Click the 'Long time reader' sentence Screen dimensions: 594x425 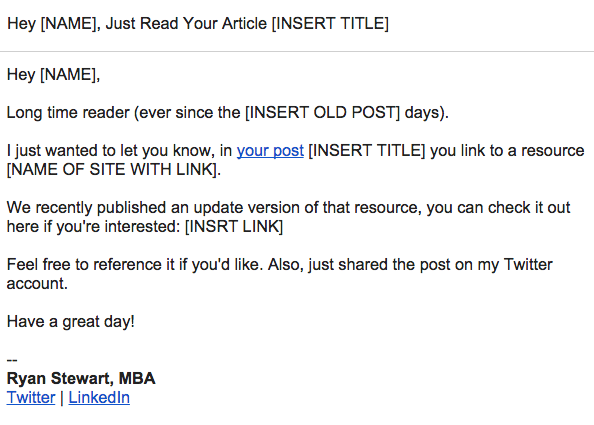coord(228,112)
